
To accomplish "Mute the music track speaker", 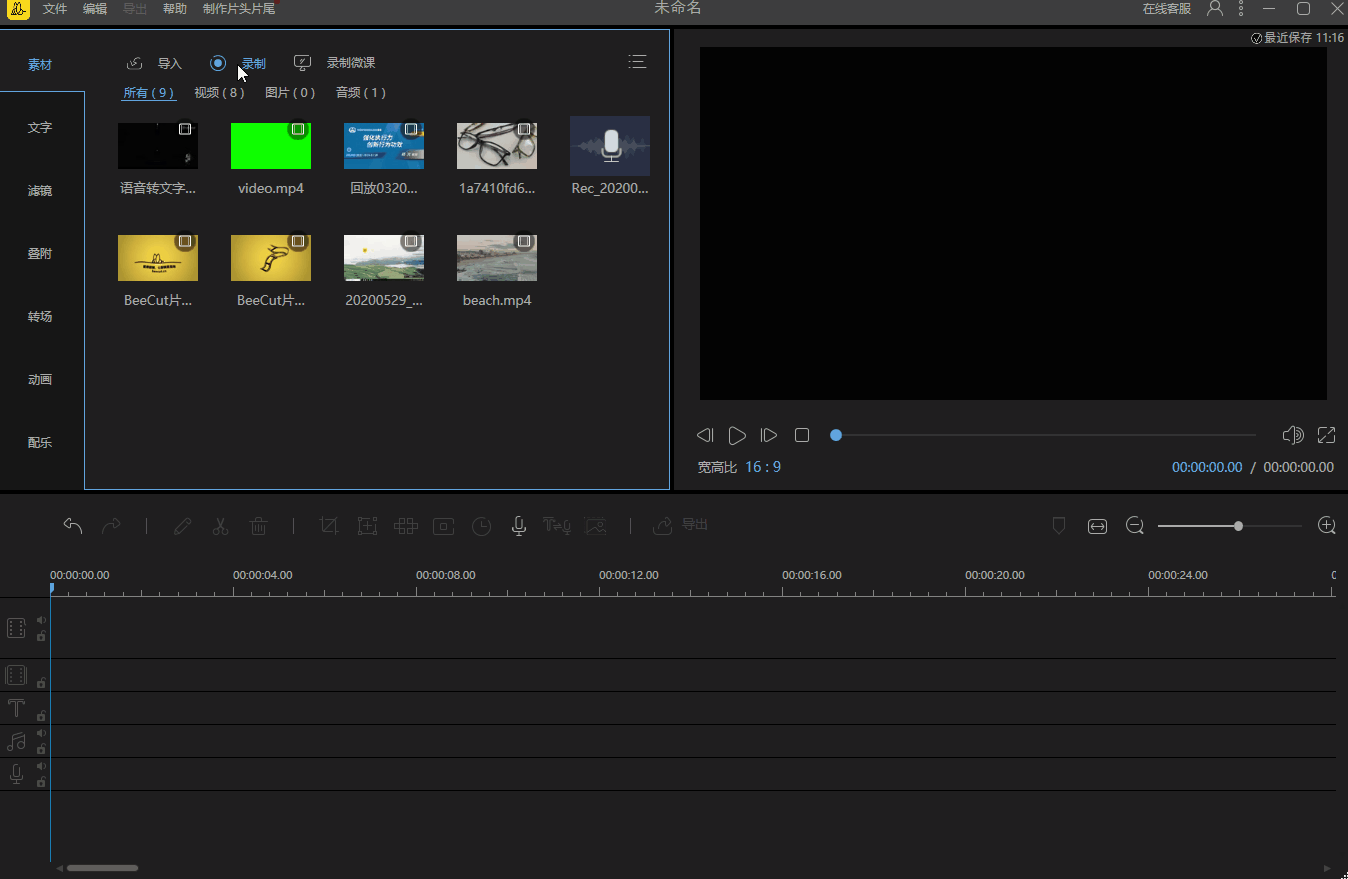I will point(41,734).
